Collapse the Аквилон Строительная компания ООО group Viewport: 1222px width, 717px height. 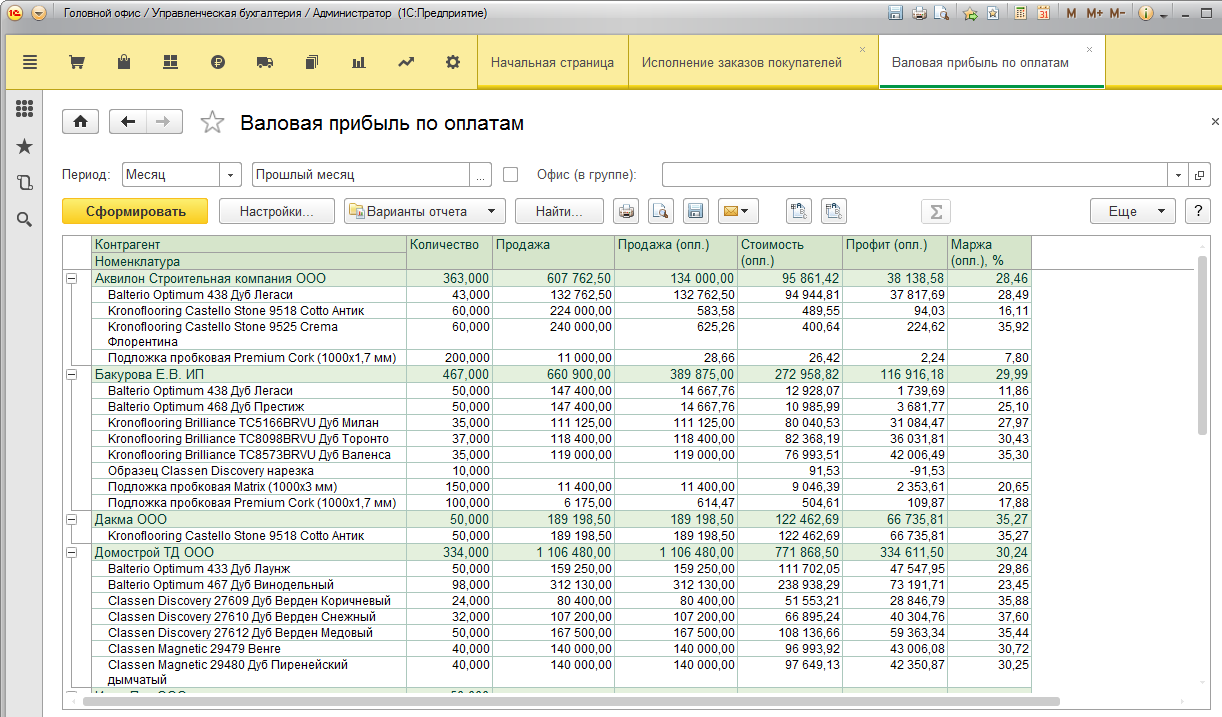pos(71,279)
